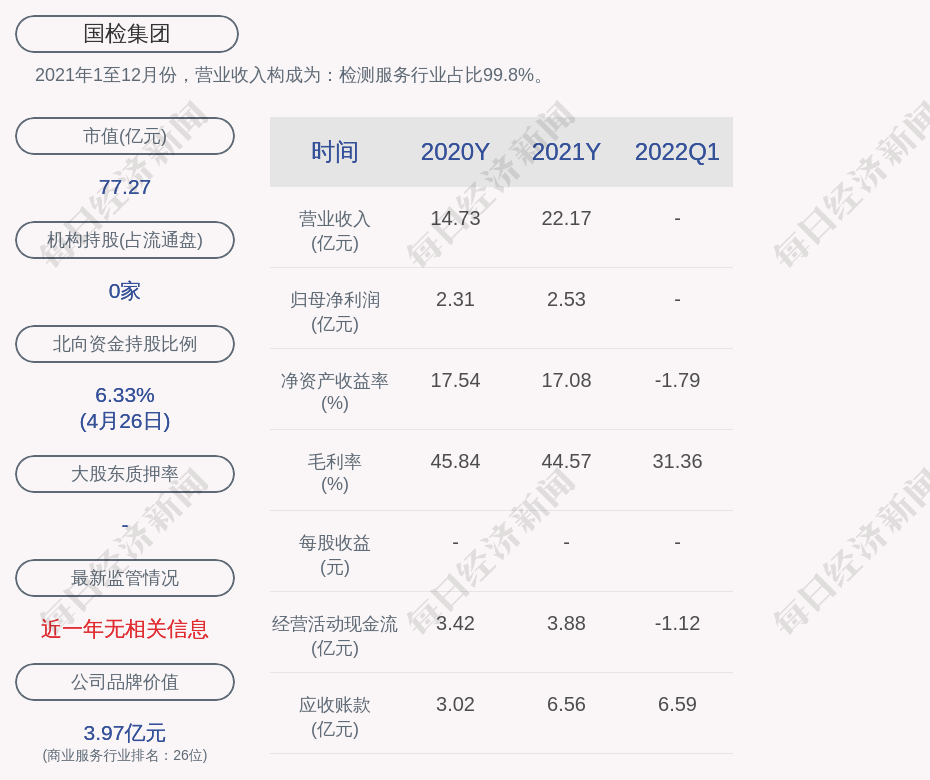Click the 2022Q1 ROE value -1.79

pos(677,380)
